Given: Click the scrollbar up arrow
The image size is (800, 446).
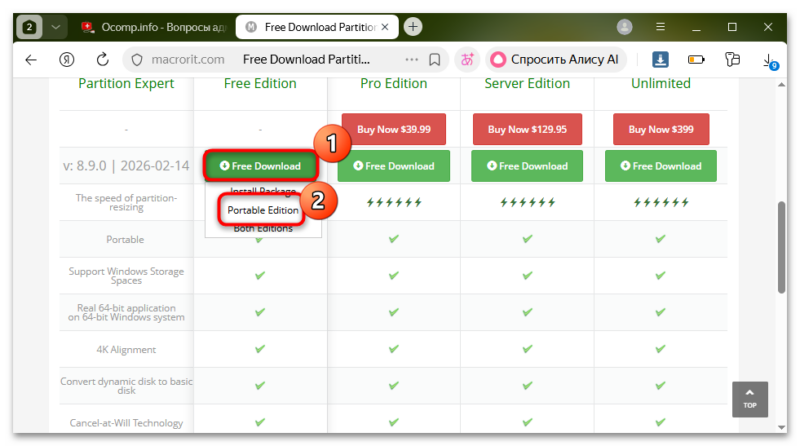Looking at the screenshot, I should (x=781, y=85).
